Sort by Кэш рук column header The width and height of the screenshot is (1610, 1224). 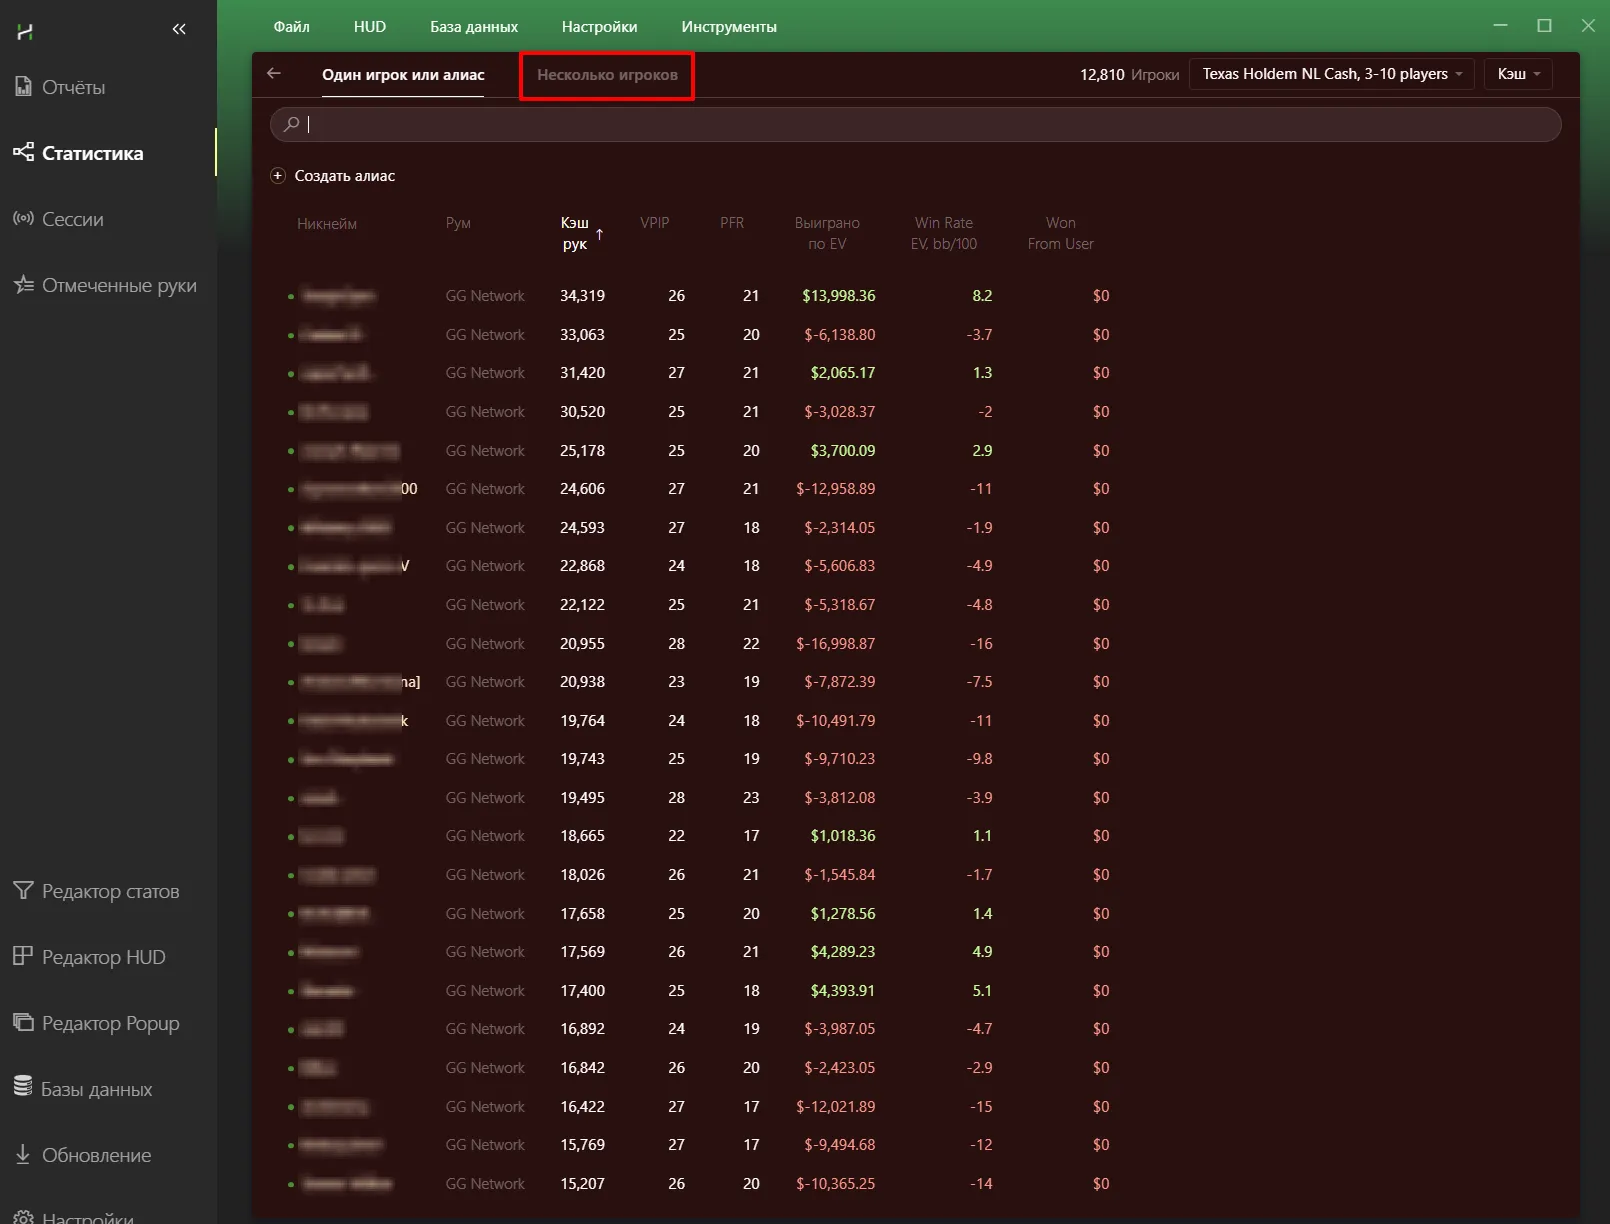coord(575,233)
